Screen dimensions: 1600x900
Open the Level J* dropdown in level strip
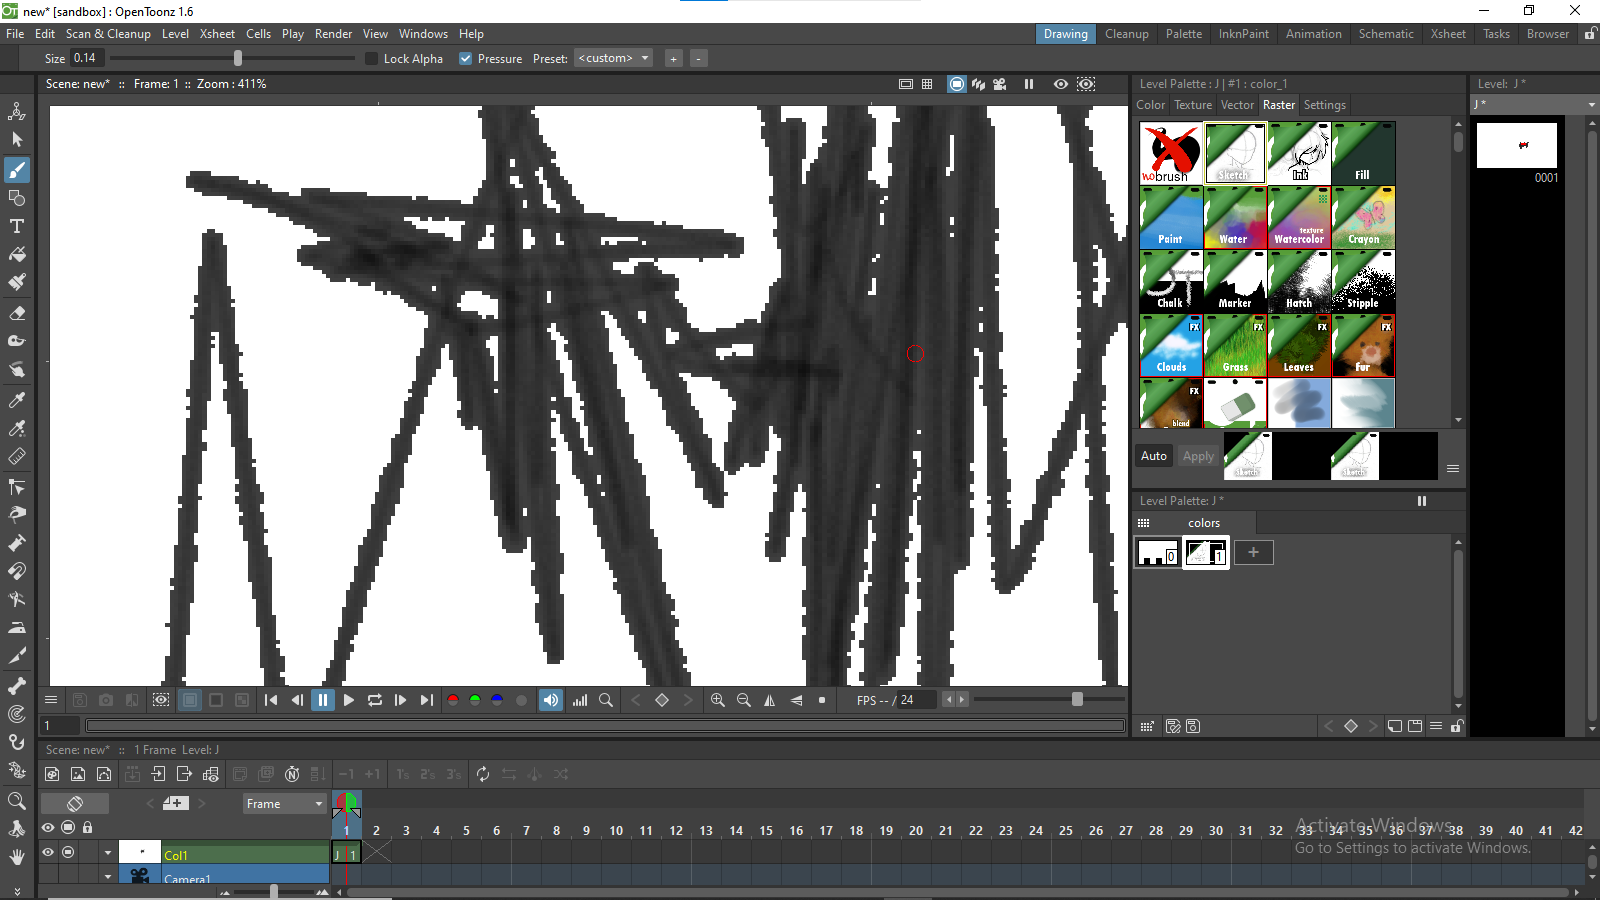(x=1535, y=104)
